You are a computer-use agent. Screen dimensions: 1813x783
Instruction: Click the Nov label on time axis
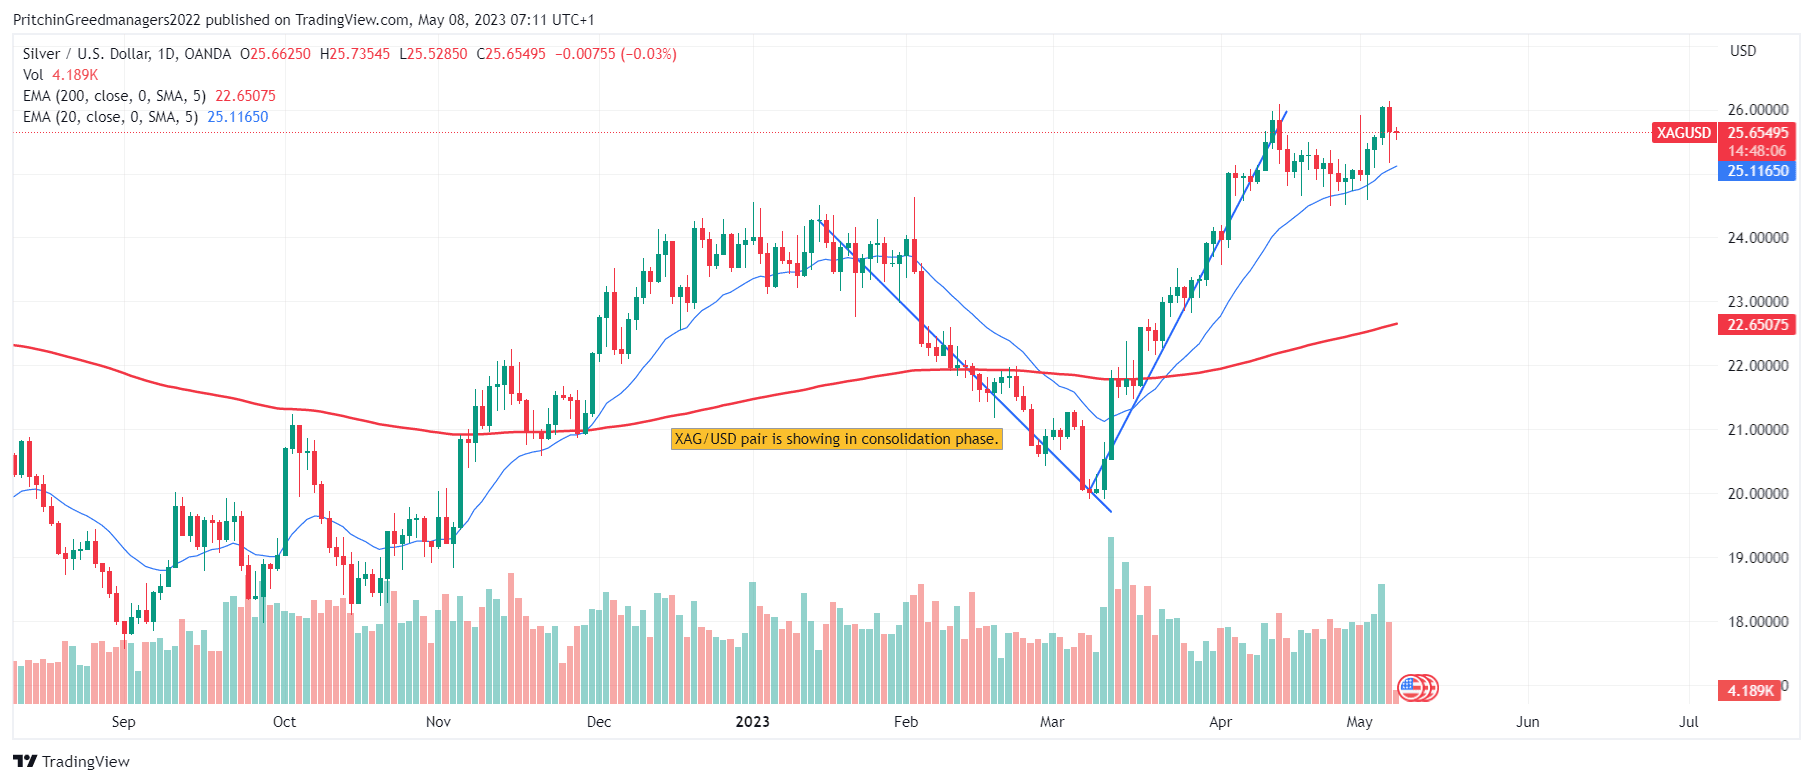click(x=438, y=722)
